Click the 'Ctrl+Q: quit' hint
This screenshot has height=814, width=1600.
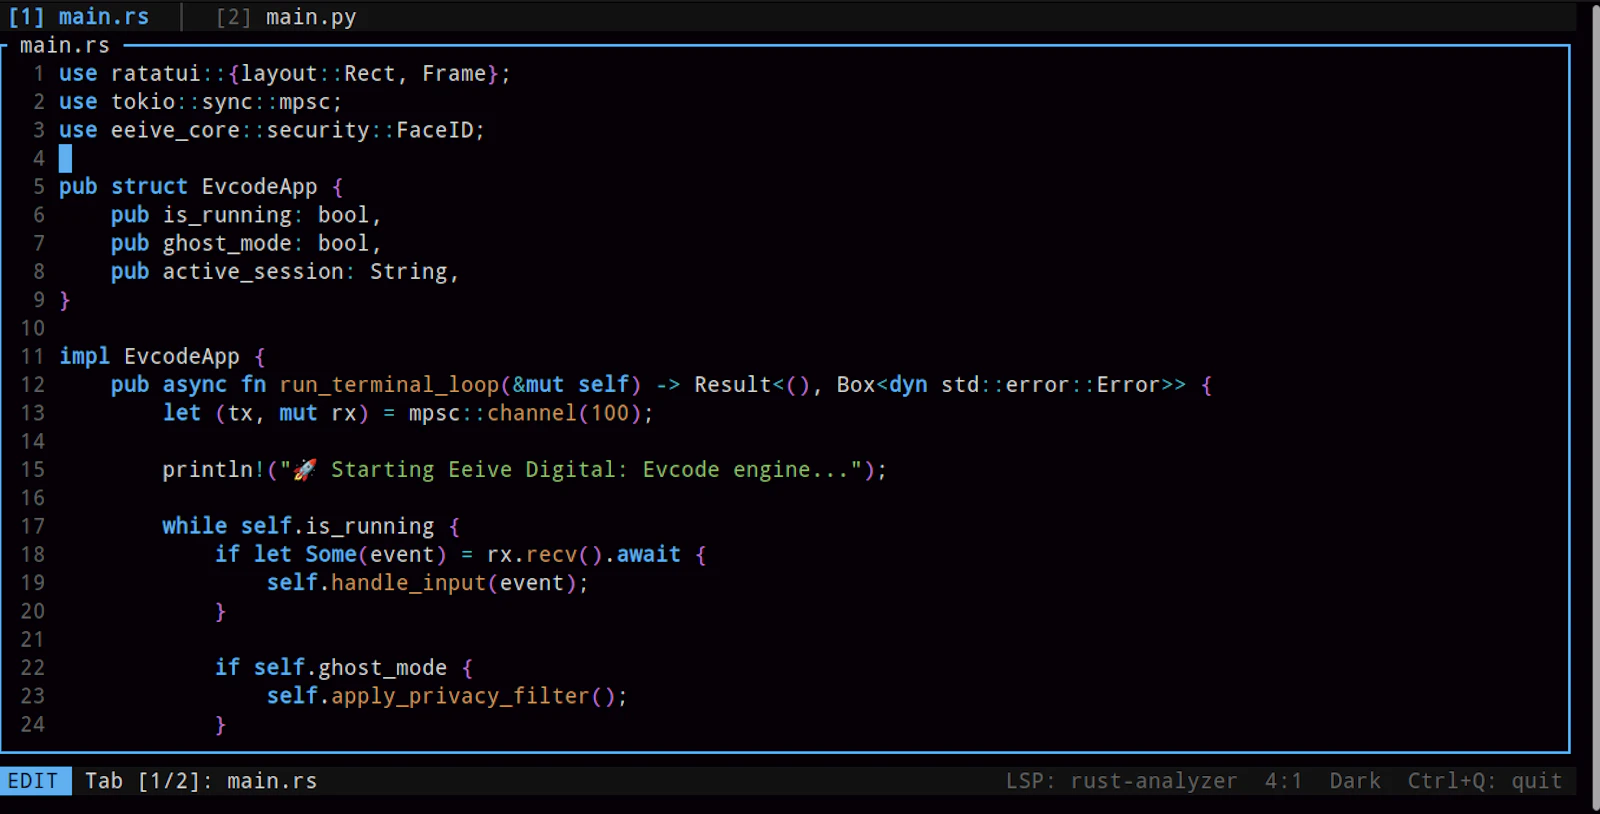pyautogui.click(x=1485, y=781)
